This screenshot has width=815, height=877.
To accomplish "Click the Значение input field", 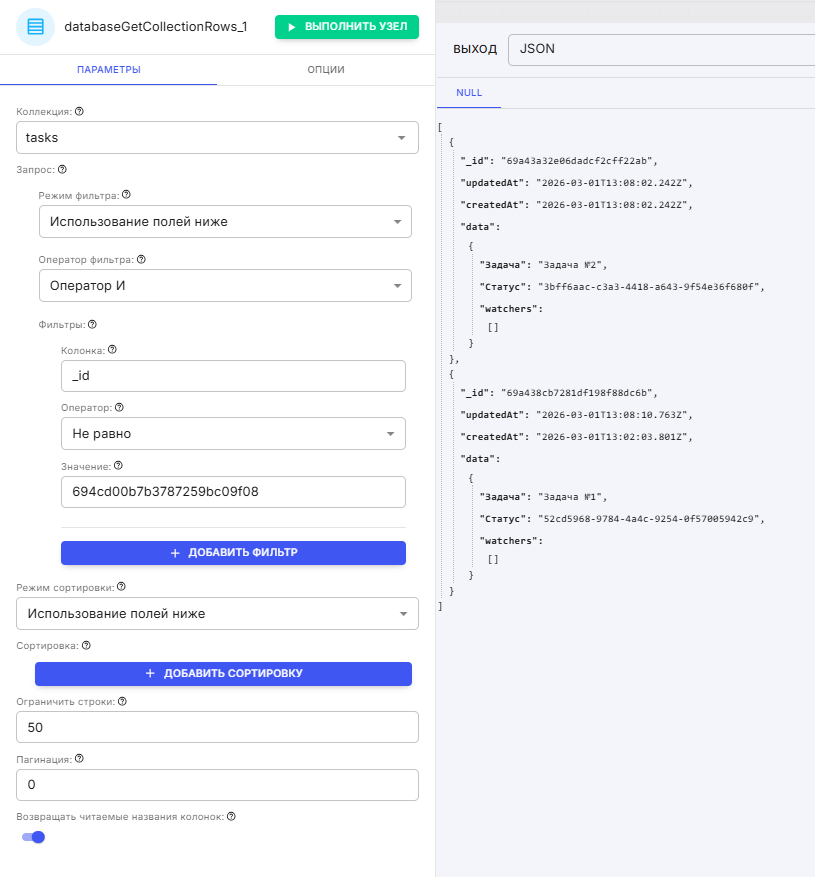I will click(x=233, y=492).
